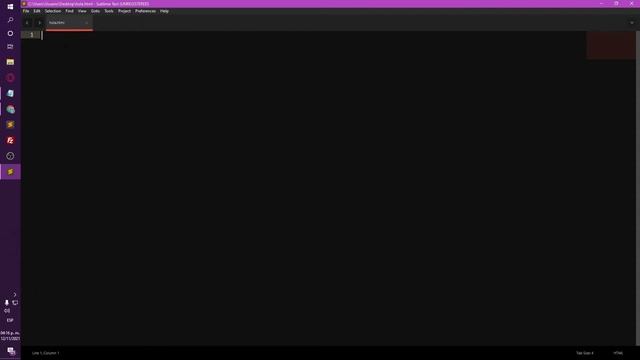Open the Find menu

[69, 11]
